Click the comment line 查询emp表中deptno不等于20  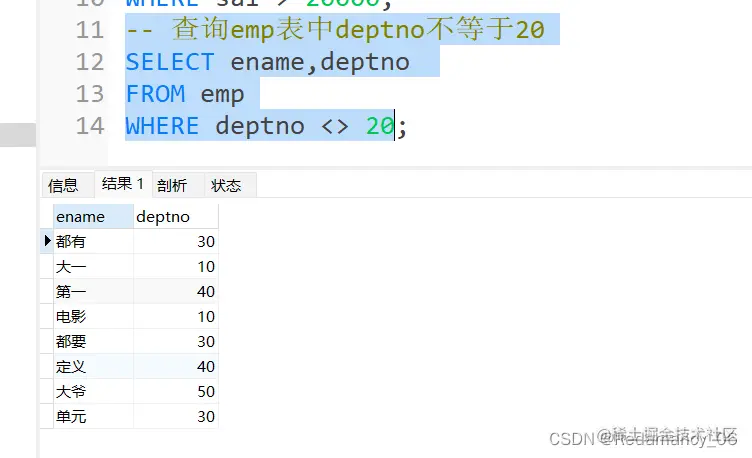[x=335, y=29]
